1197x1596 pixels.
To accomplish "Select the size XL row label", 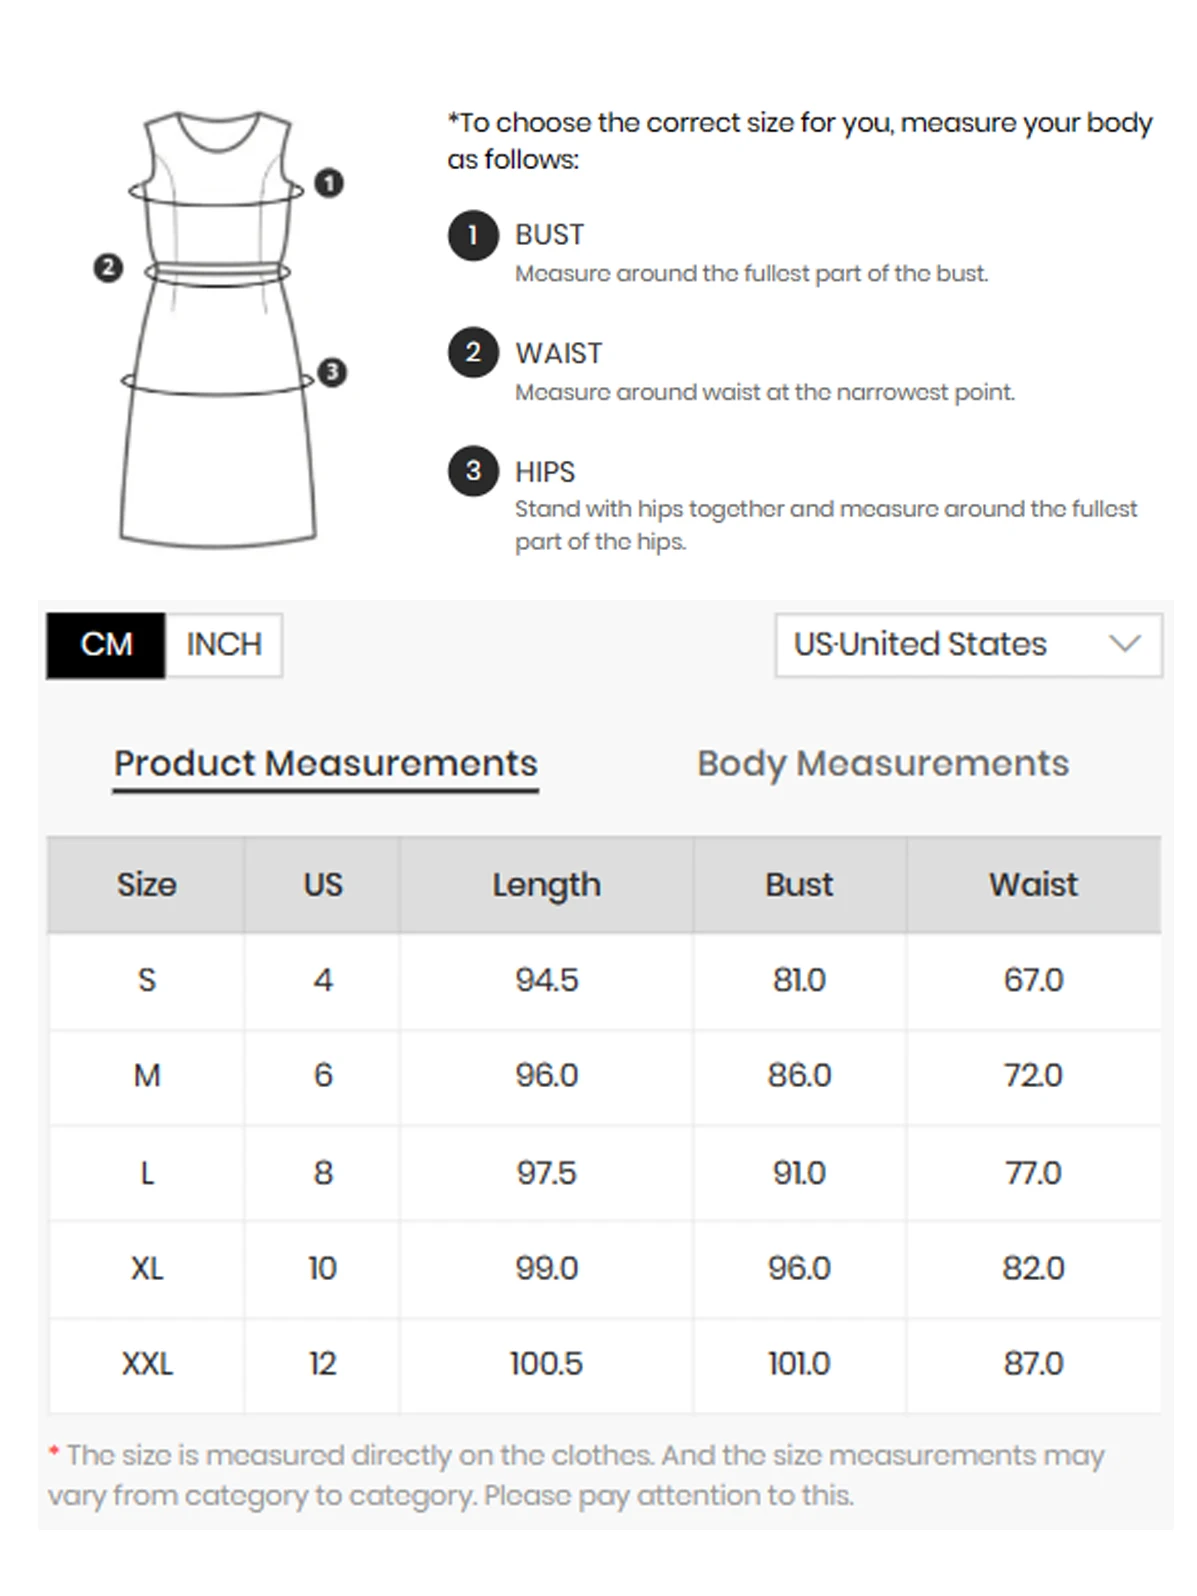I will (146, 1269).
